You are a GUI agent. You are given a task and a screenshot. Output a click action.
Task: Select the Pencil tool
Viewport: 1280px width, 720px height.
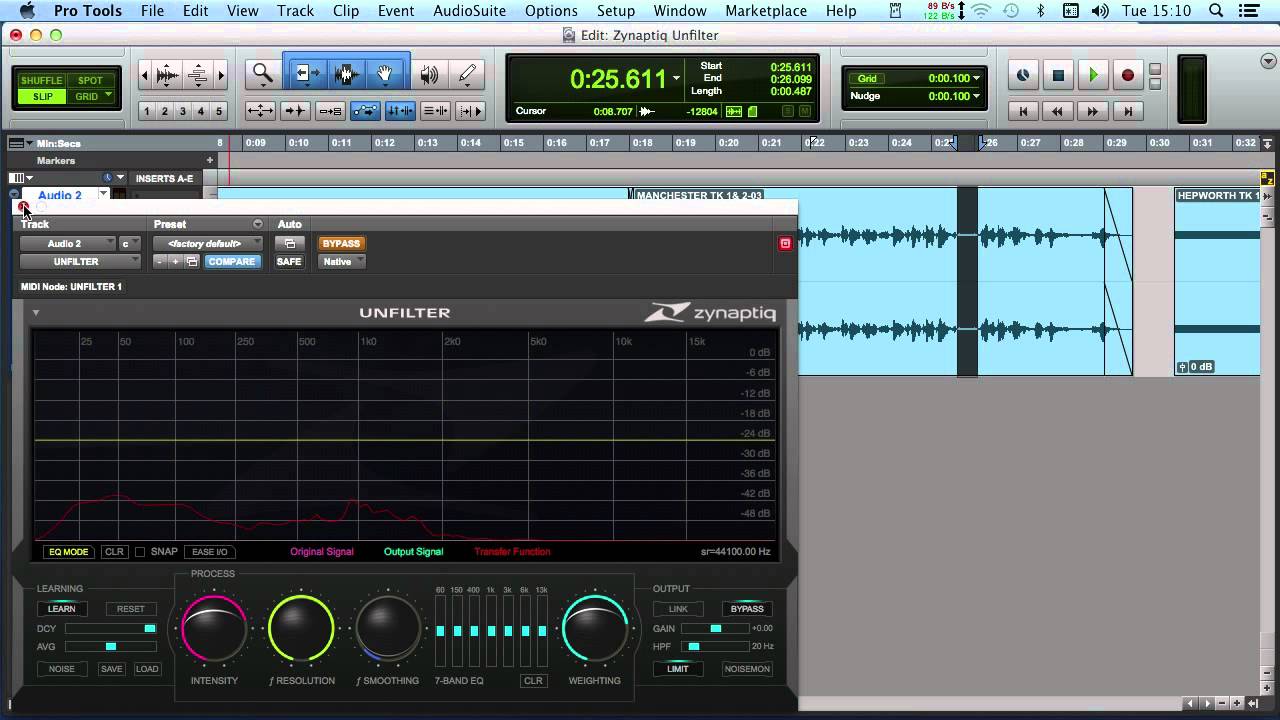[x=467, y=74]
